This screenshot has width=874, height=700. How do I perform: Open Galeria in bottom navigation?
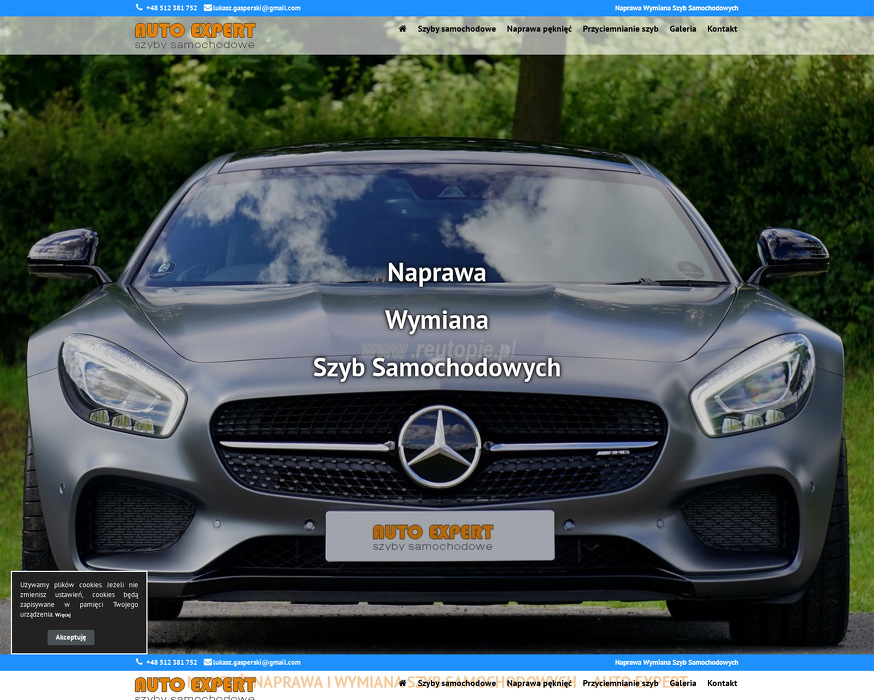pyautogui.click(x=683, y=683)
